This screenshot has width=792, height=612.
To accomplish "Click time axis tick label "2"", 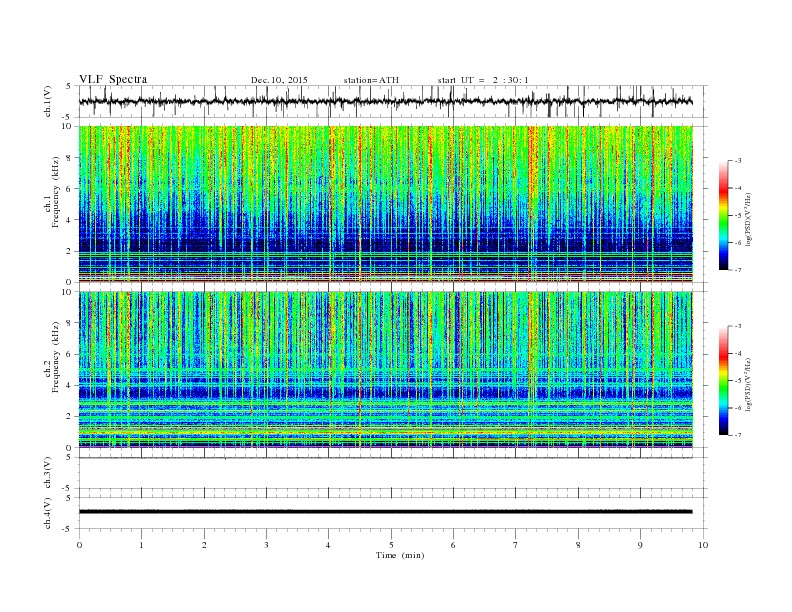I will tap(204, 545).
